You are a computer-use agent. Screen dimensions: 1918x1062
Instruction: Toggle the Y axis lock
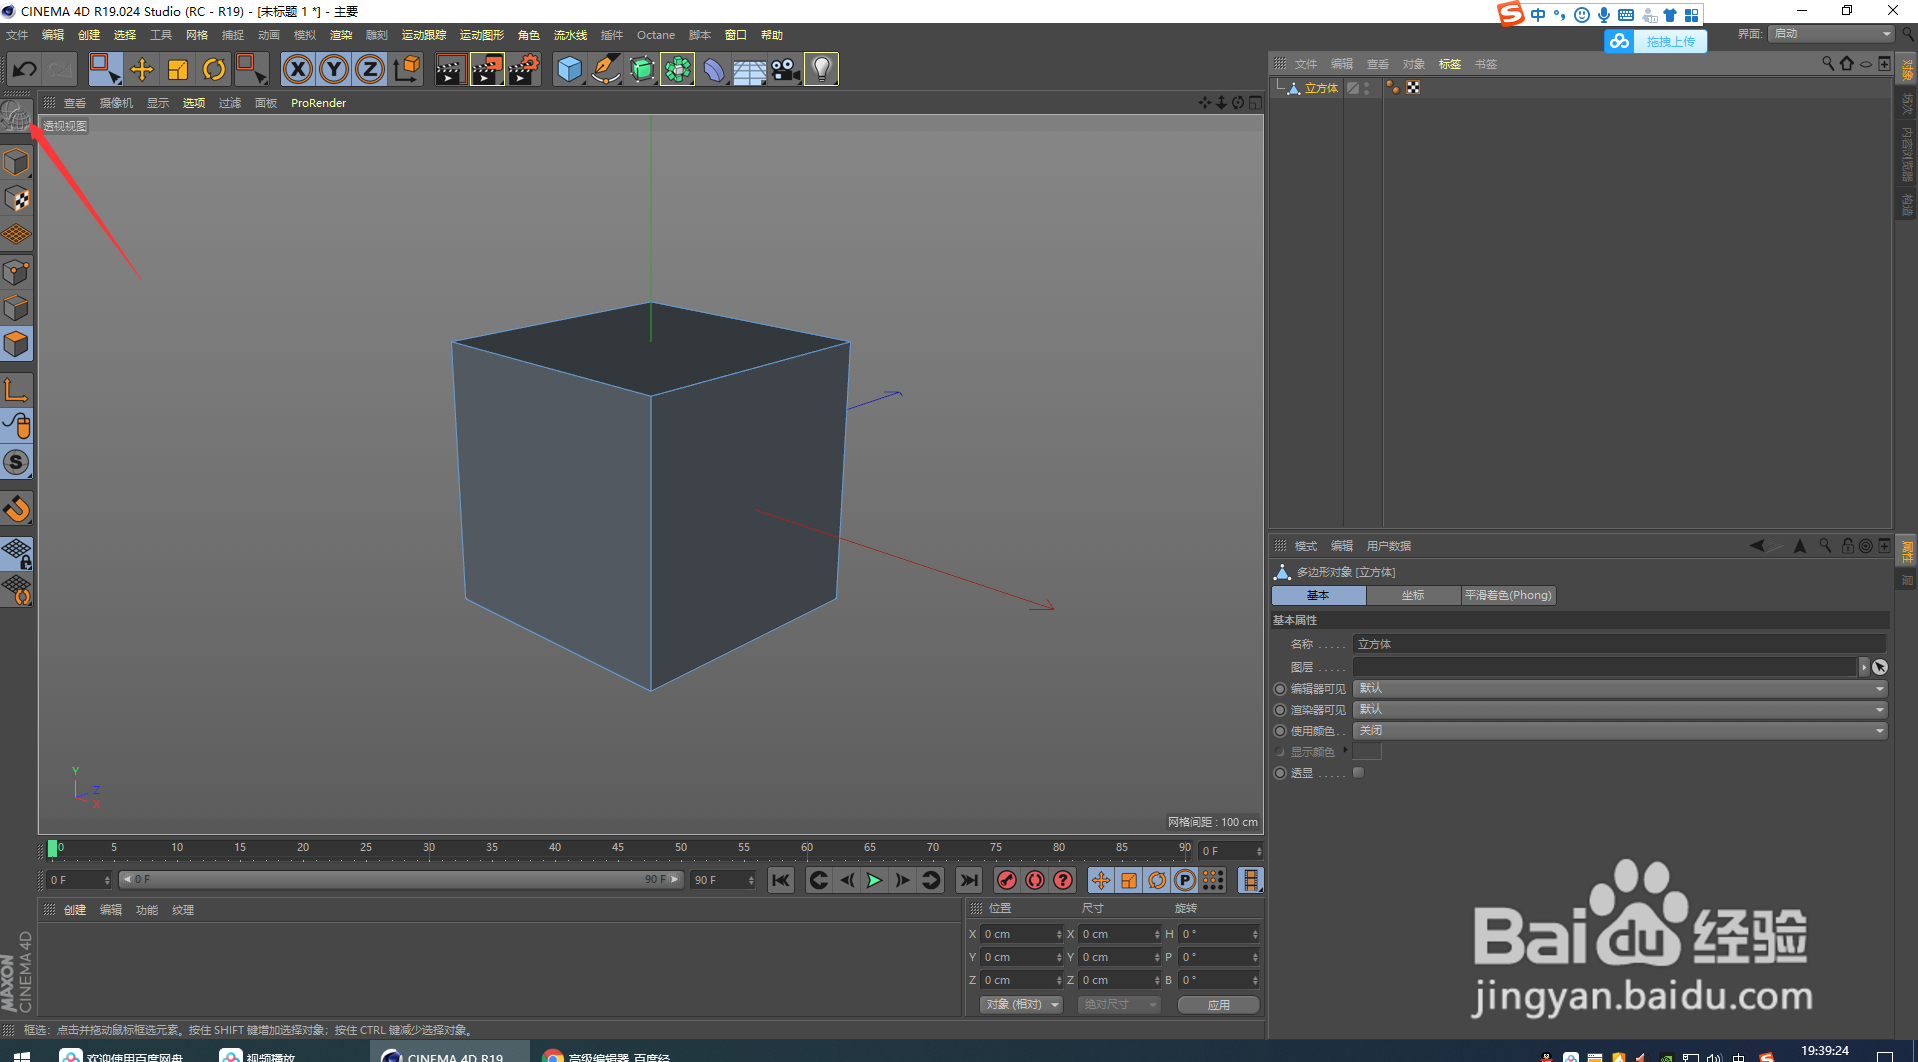coord(334,69)
